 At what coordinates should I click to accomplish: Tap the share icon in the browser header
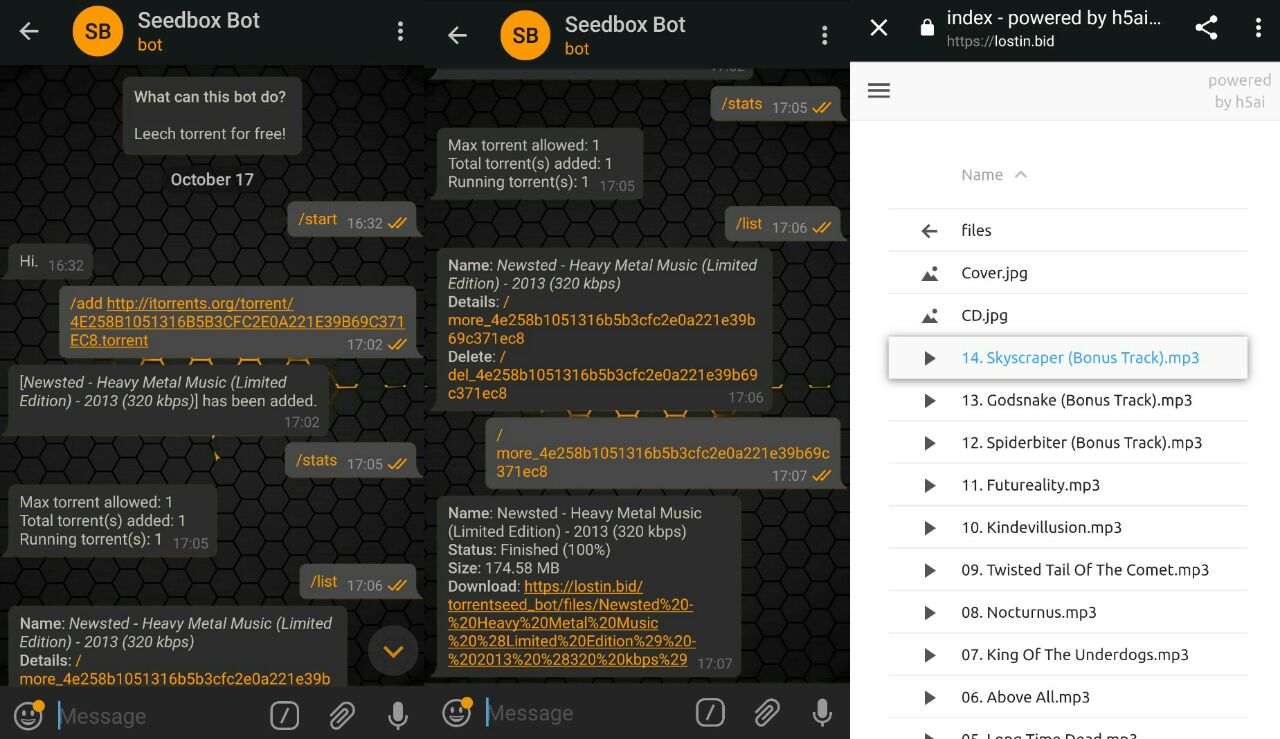click(x=1206, y=28)
